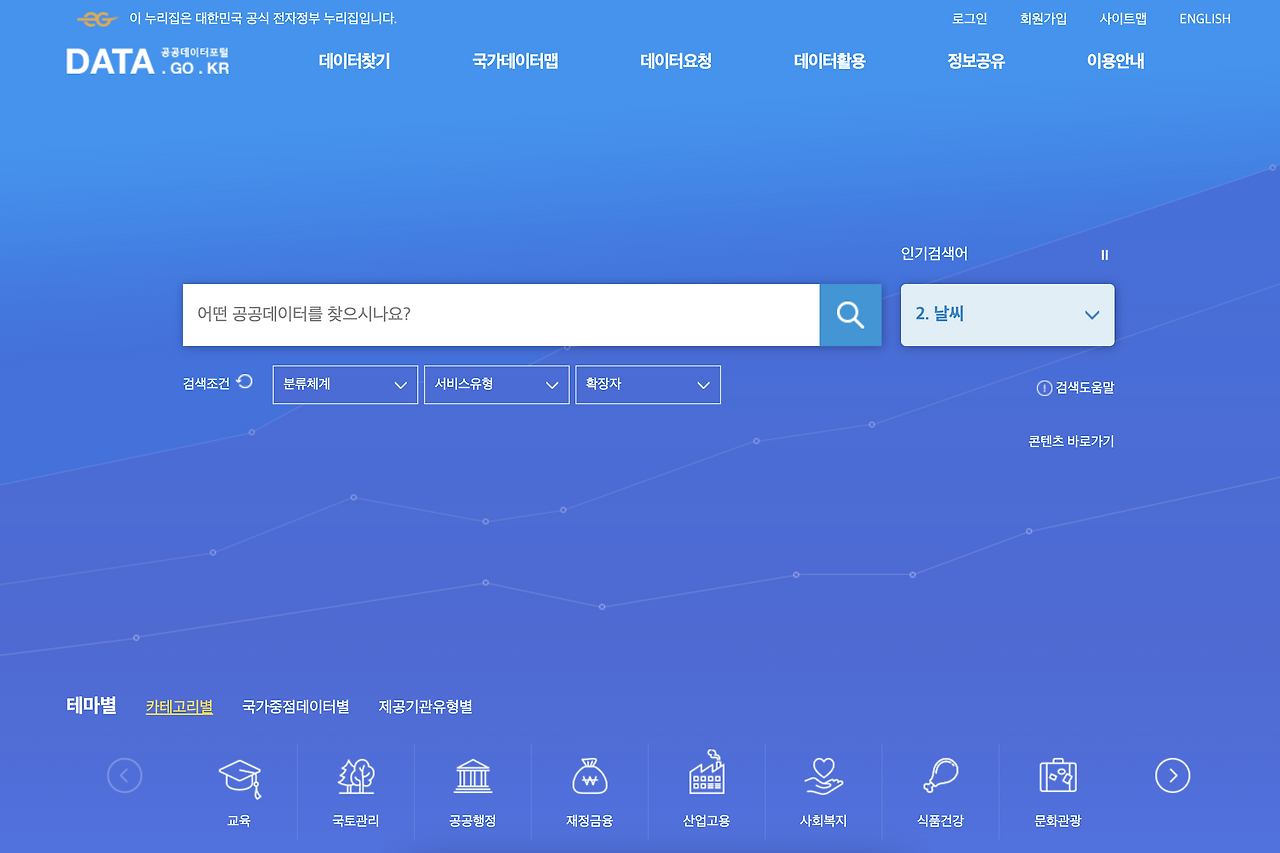The height and width of the screenshot is (853, 1280).
Task: Open the 데이터활용 menu
Action: [x=830, y=61]
